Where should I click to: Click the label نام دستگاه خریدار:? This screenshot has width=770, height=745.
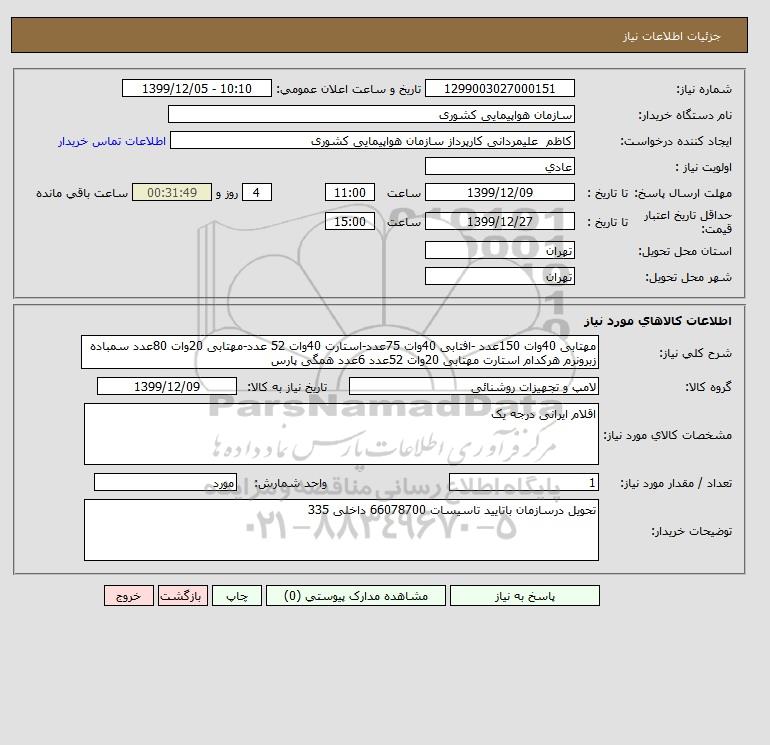685,115
